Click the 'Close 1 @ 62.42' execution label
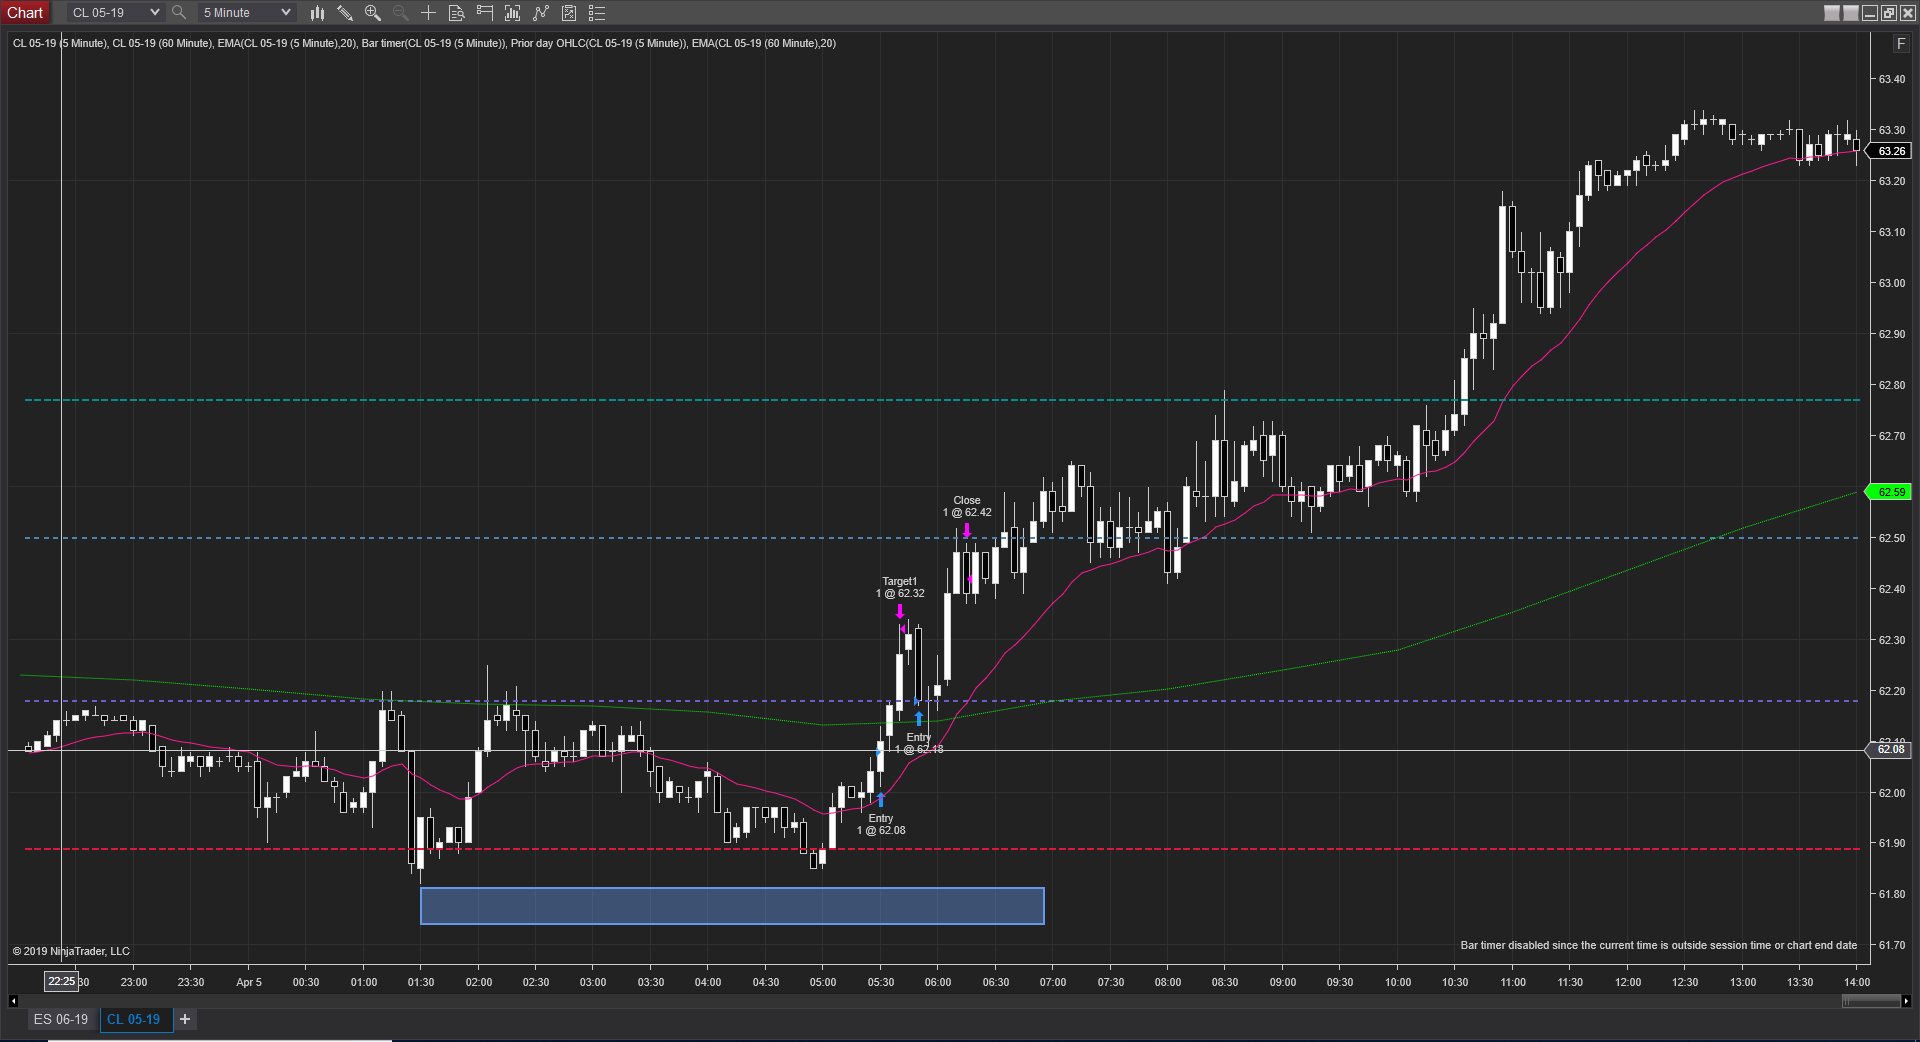Image resolution: width=1920 pixels, height=1042 pixels. pos(967,506)
